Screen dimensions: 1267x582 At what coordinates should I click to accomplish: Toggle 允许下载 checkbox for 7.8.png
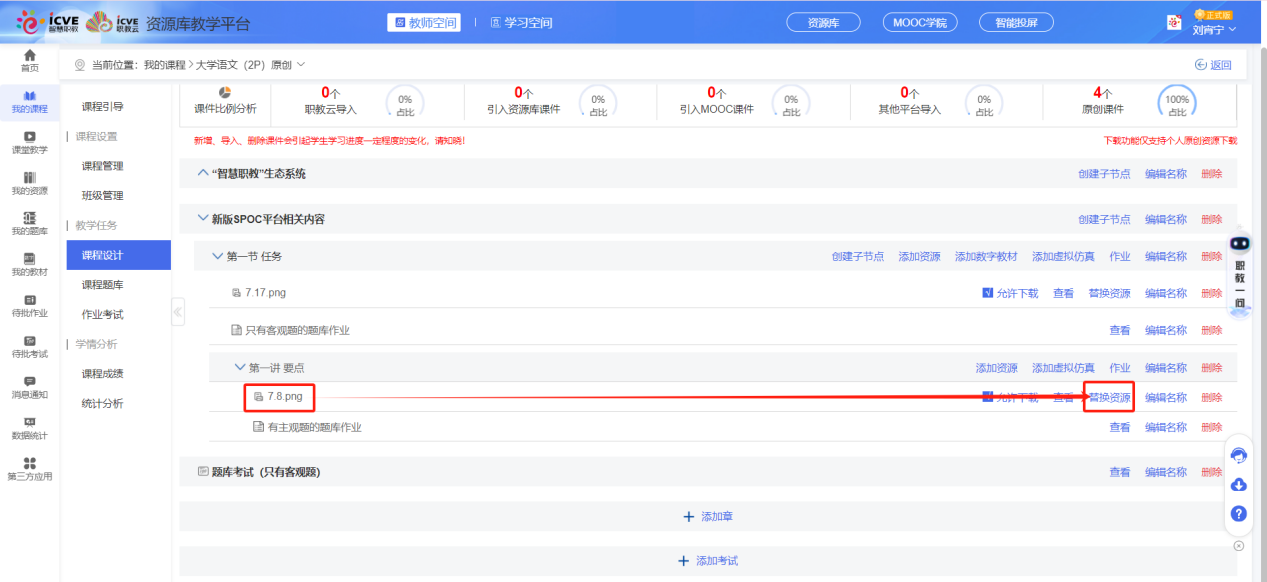[x=988, y=397]
